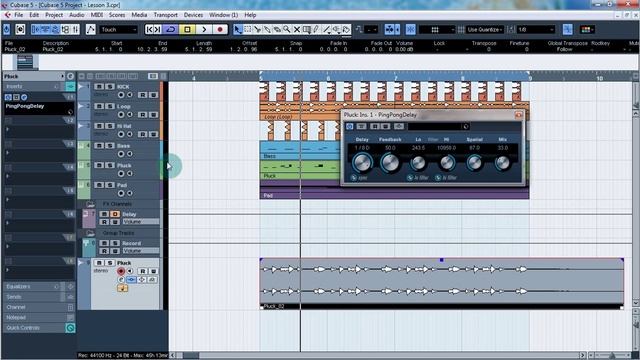Screen dimensions: 640x360
Task: Open the Delay FX track Volume parameter
Action: pyautogui.click(x=141, y=222)
